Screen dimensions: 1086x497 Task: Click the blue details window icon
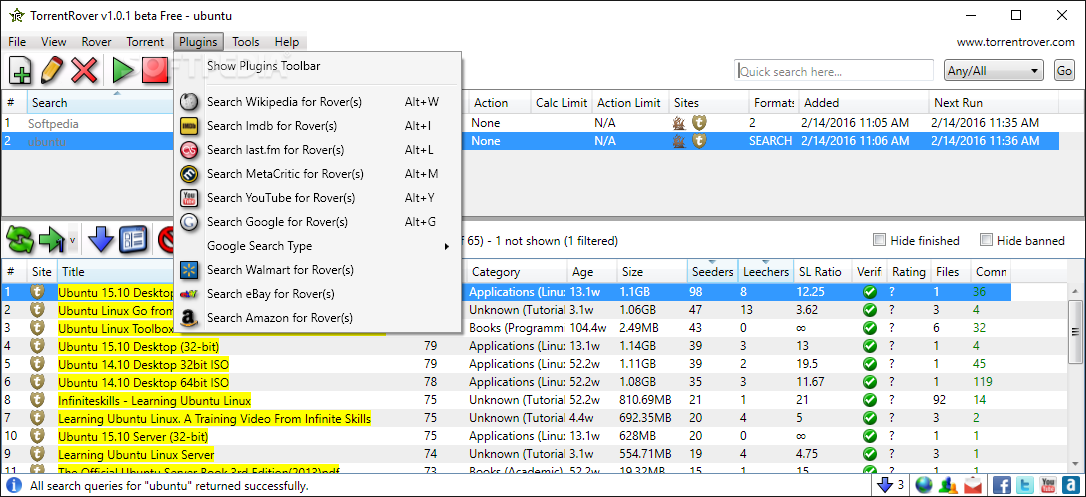132,240
